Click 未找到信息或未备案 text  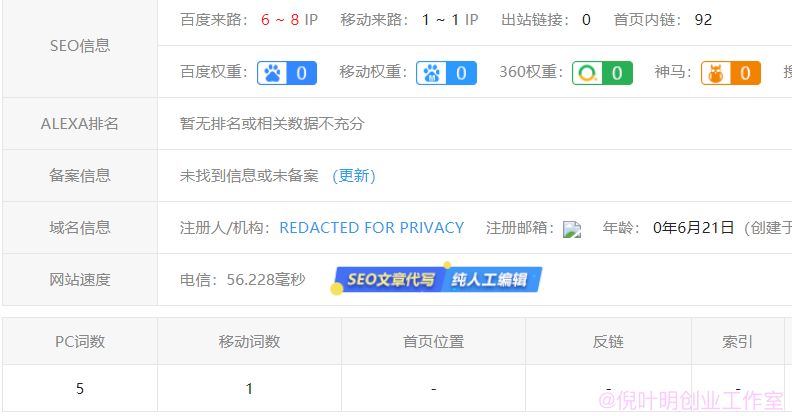(250, 176)
